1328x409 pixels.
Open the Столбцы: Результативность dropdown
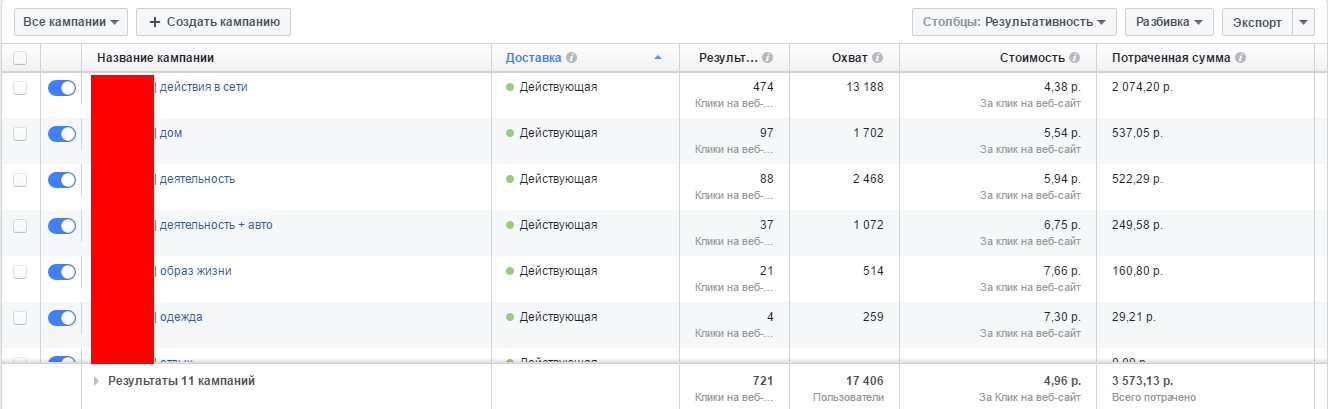[1014, 21]
